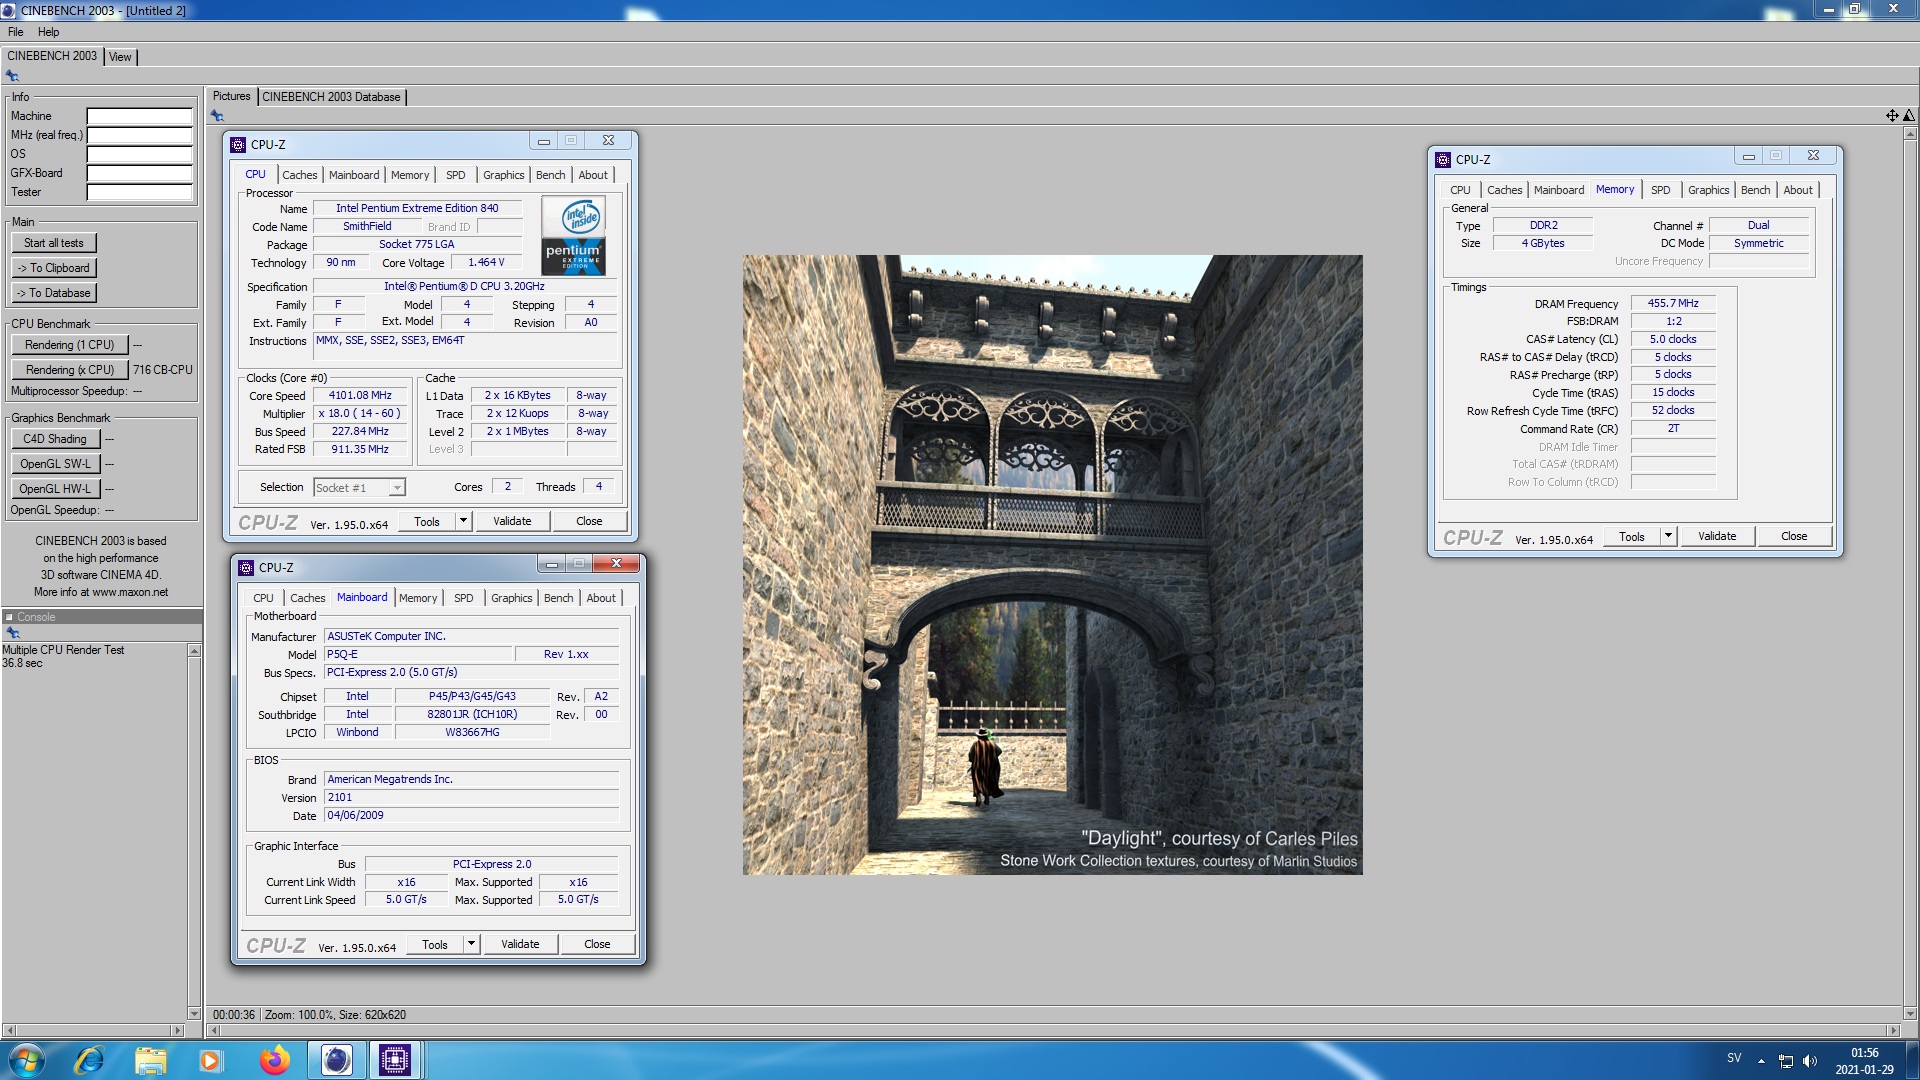Open the Windows Start menu
Image resolution: width=1920 pixels, height=1080 pixels.
point(27,1060)
